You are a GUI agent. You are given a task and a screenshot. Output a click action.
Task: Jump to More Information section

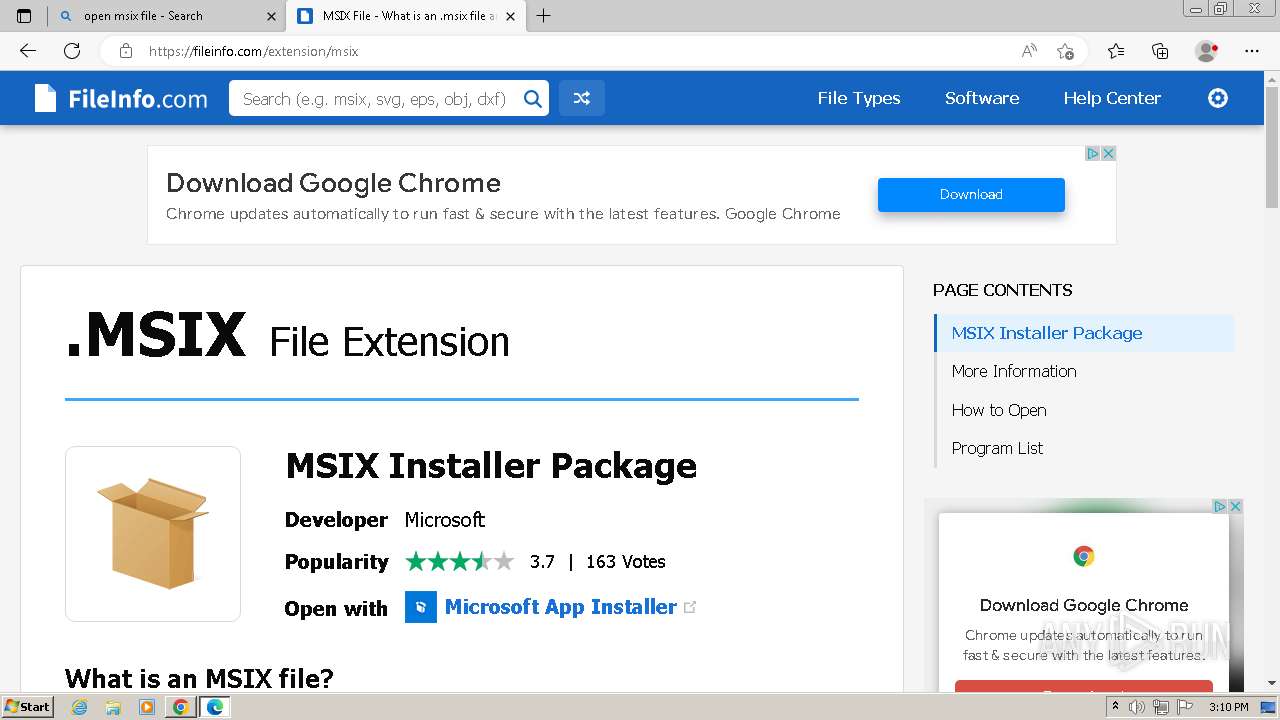[1014, 371]
